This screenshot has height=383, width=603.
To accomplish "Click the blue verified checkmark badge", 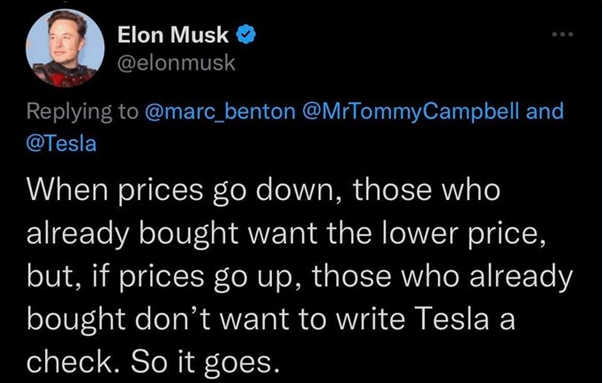I will (246, 35).
